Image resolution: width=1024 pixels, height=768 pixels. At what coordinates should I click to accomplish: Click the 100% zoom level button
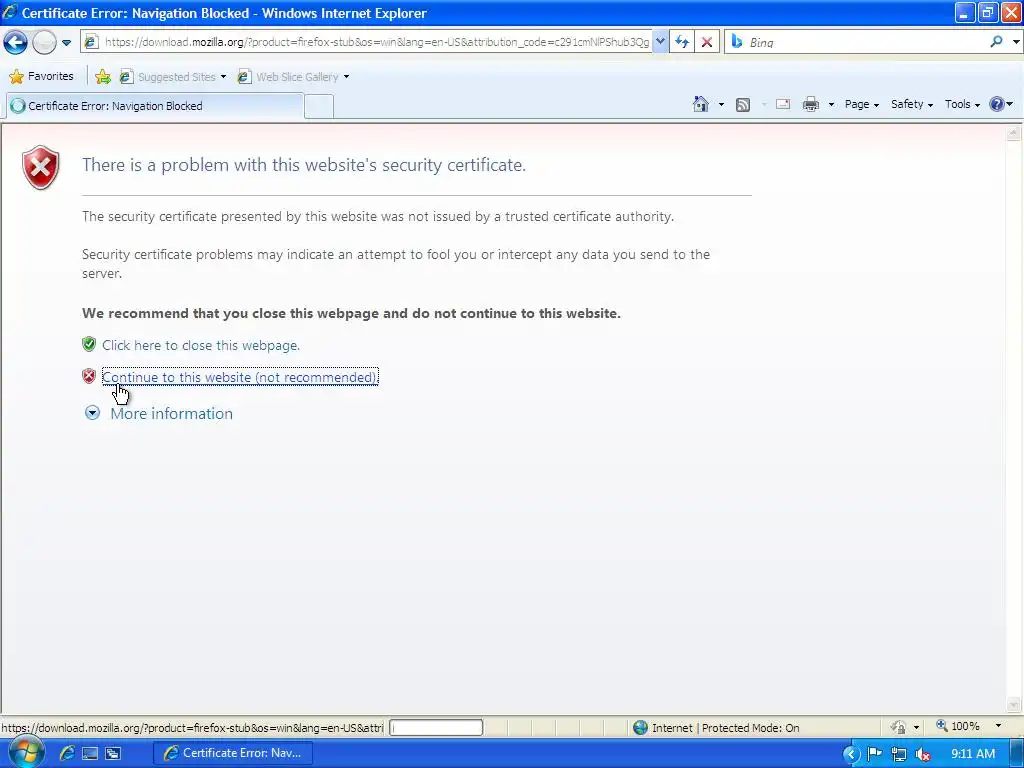pos(957,726)
